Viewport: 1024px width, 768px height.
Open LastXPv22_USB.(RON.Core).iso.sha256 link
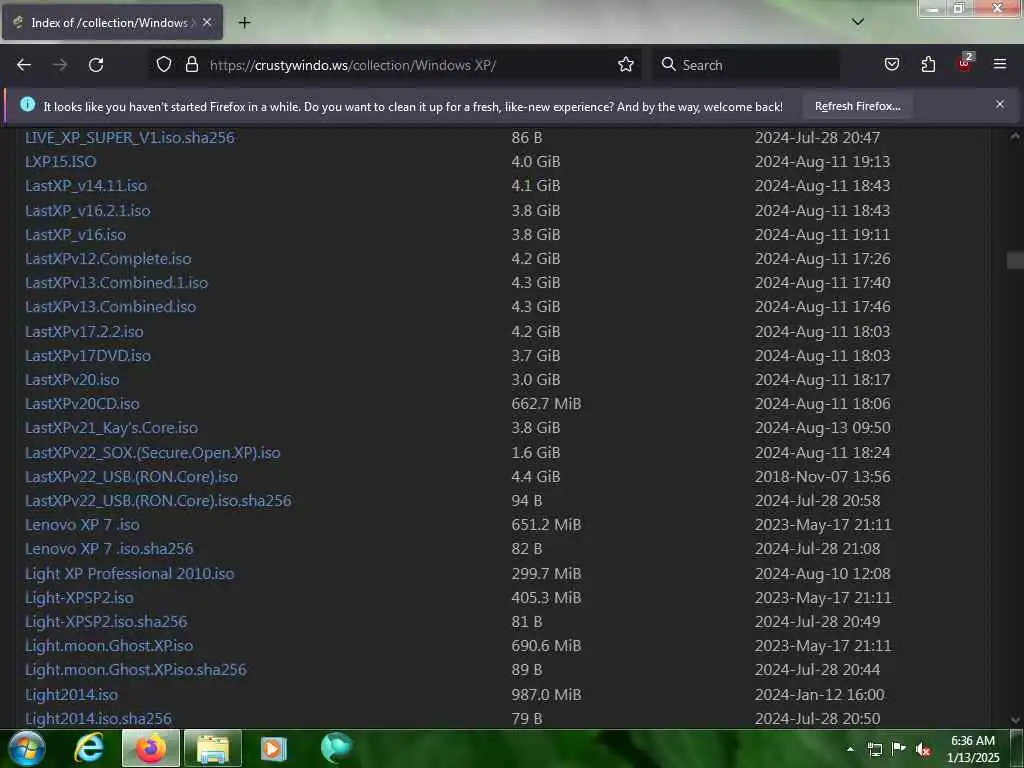point(158,500)
